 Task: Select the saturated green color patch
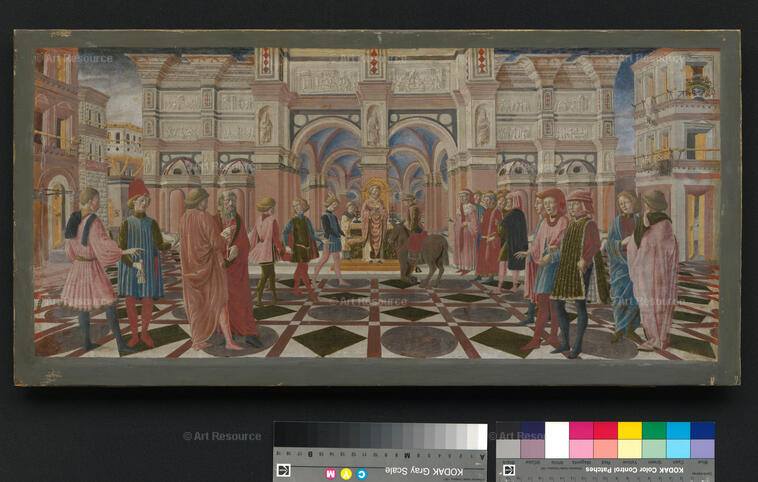point(654,430)
